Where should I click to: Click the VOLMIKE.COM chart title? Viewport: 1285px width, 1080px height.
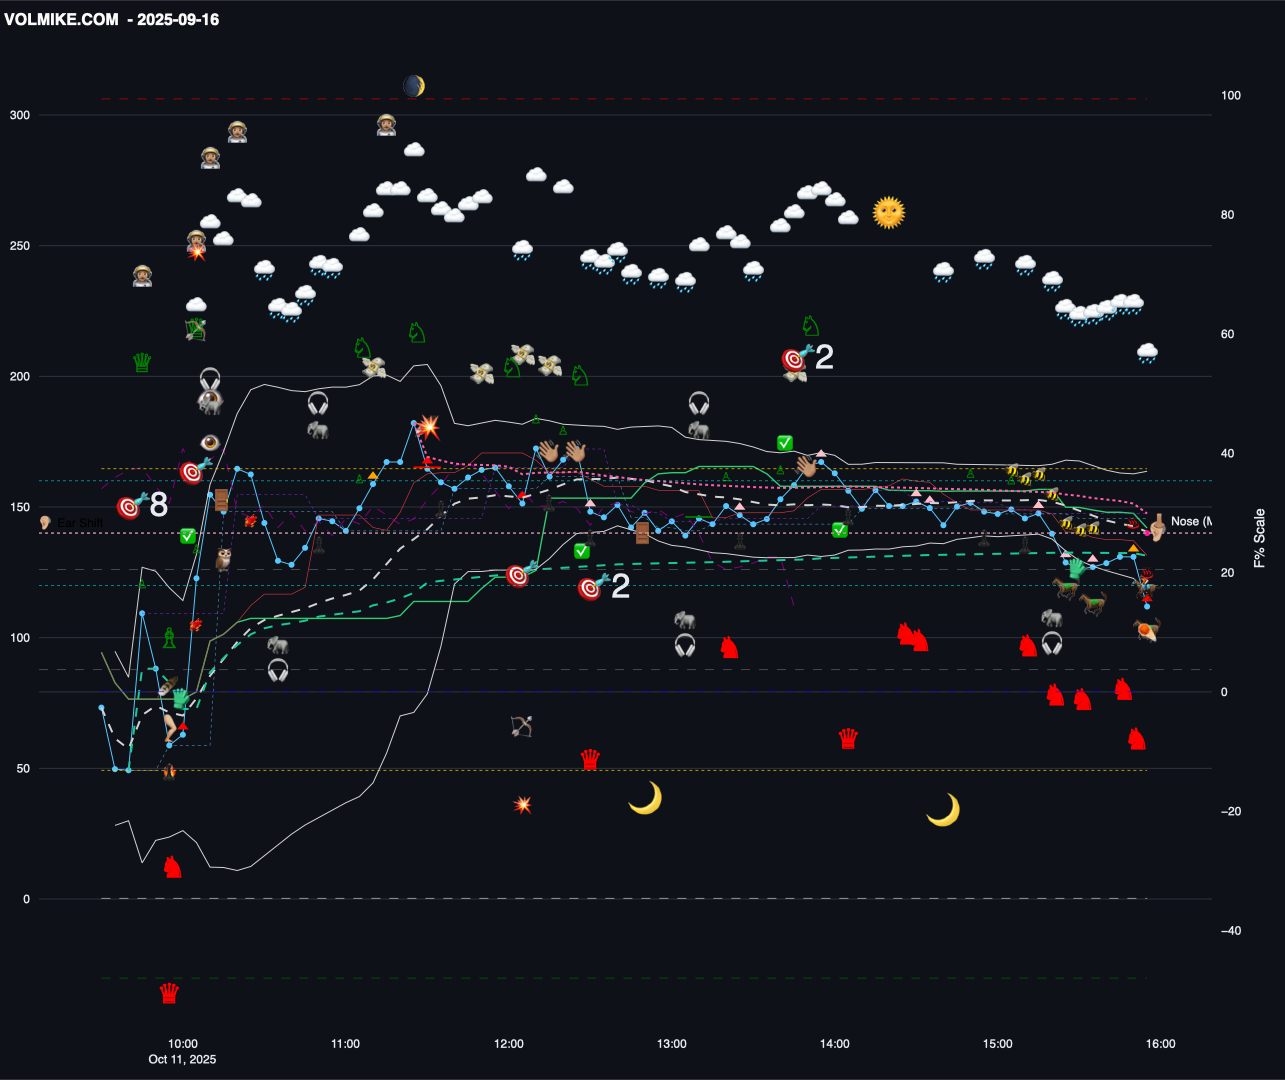[x=61, y=19]
